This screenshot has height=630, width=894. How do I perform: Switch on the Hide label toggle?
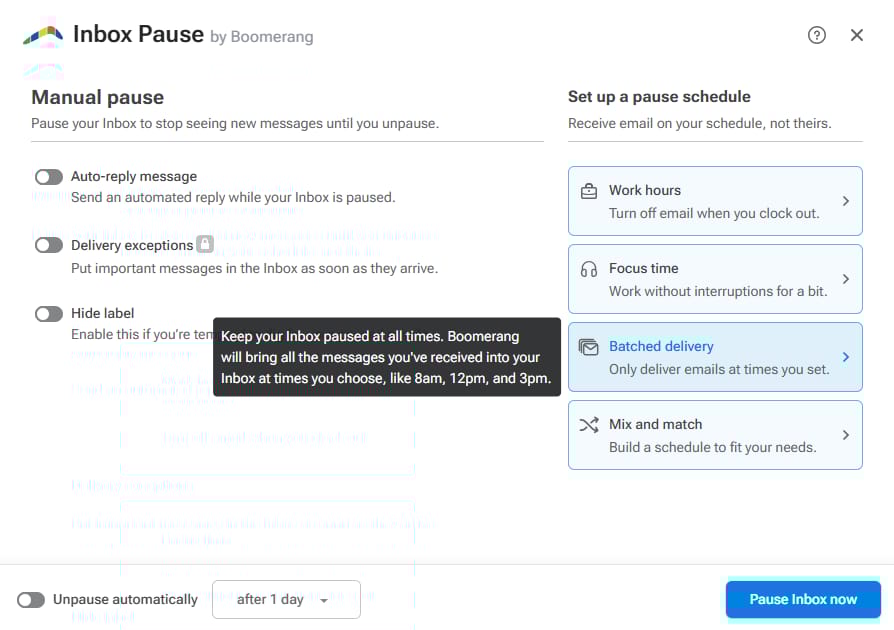tap(49, 314)
